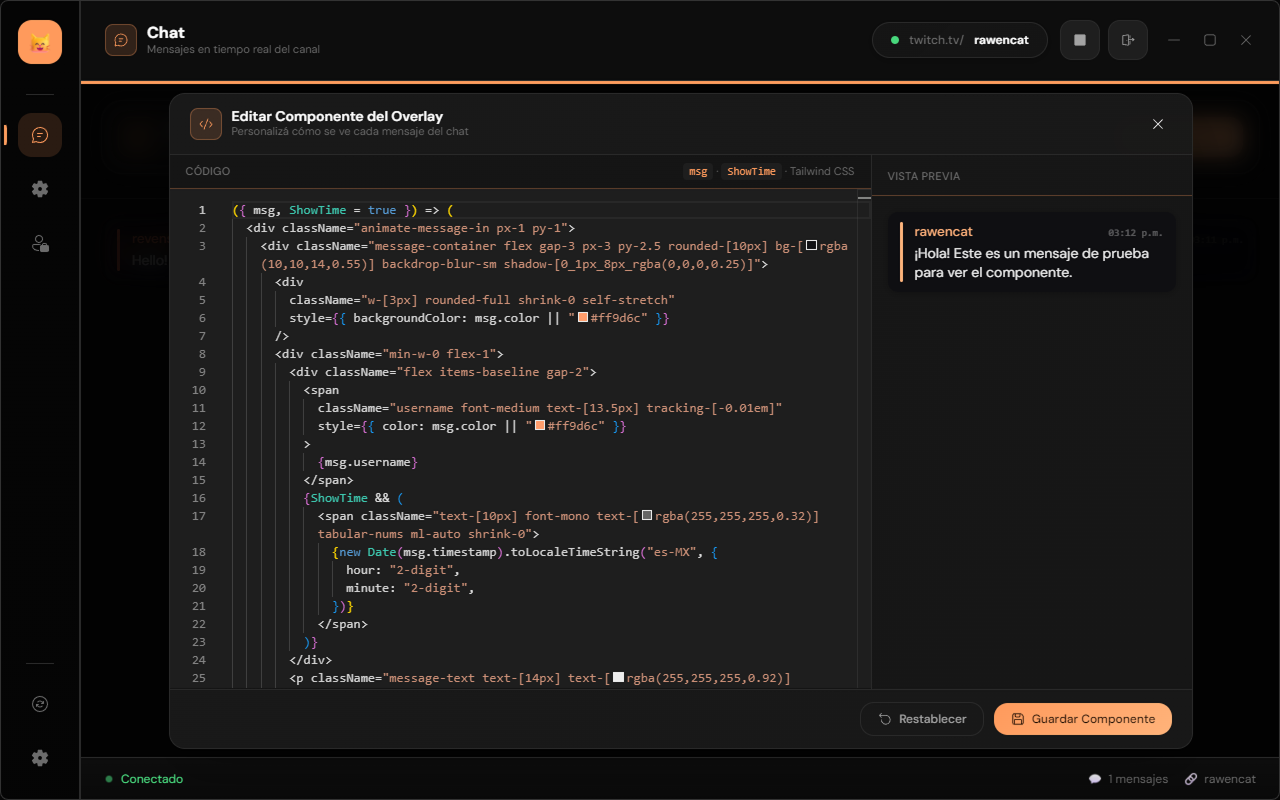
Task: Click the white rgba swatch on line 25
Action: (618, 678)
